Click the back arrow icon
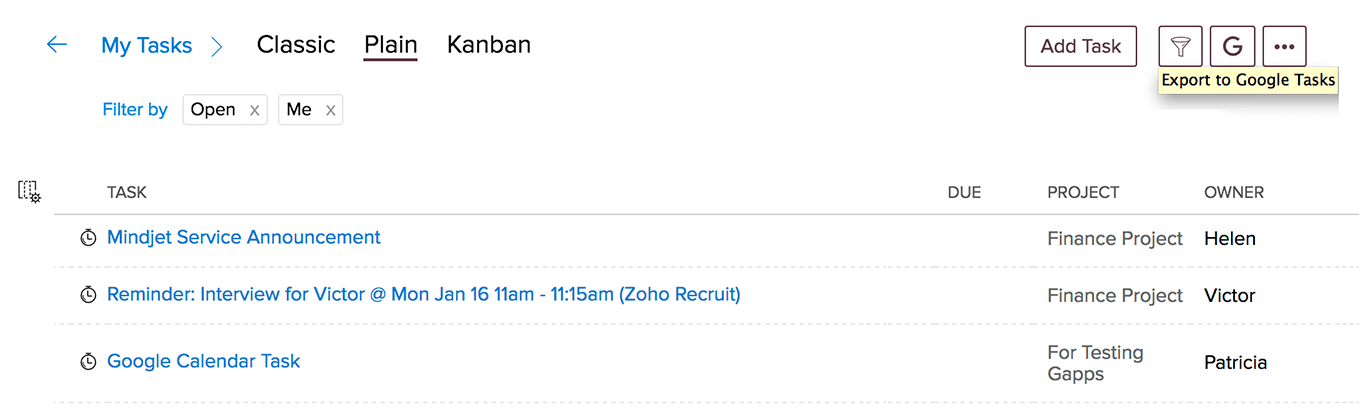Viewport: 1360px width, 413px height. point(56,45)
